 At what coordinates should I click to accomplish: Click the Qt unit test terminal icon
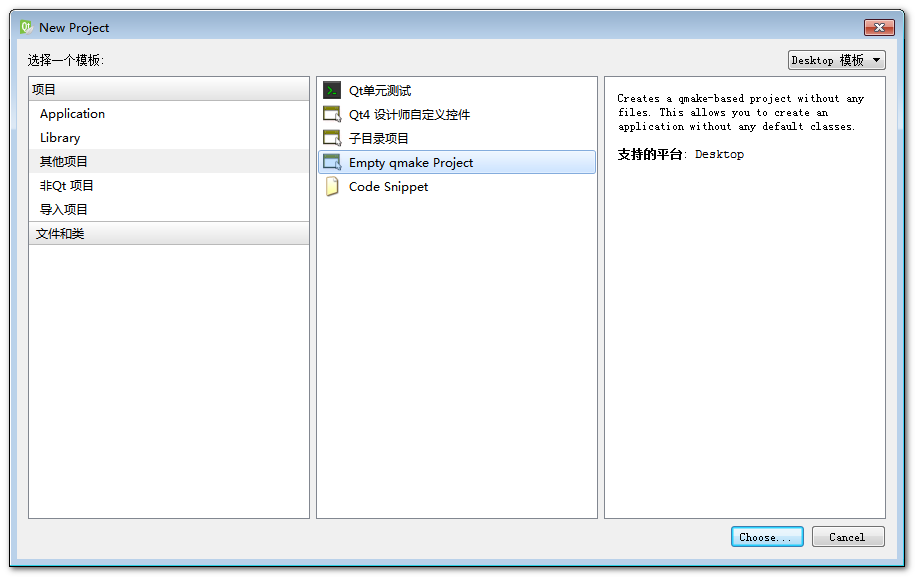point(332,90)
